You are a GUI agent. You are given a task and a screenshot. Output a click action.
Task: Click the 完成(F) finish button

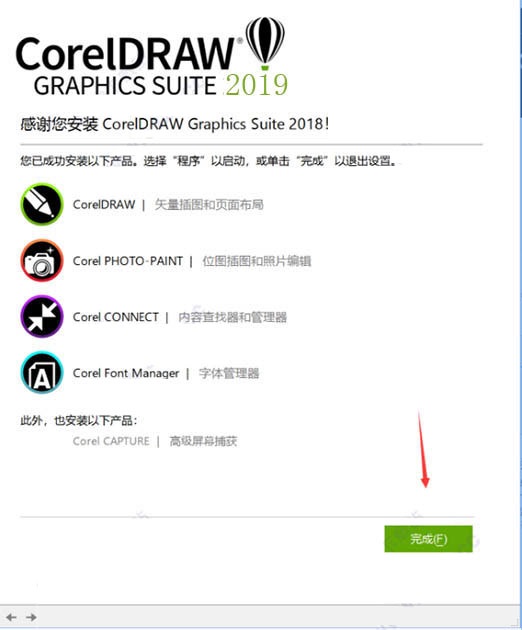click(428, 539)
